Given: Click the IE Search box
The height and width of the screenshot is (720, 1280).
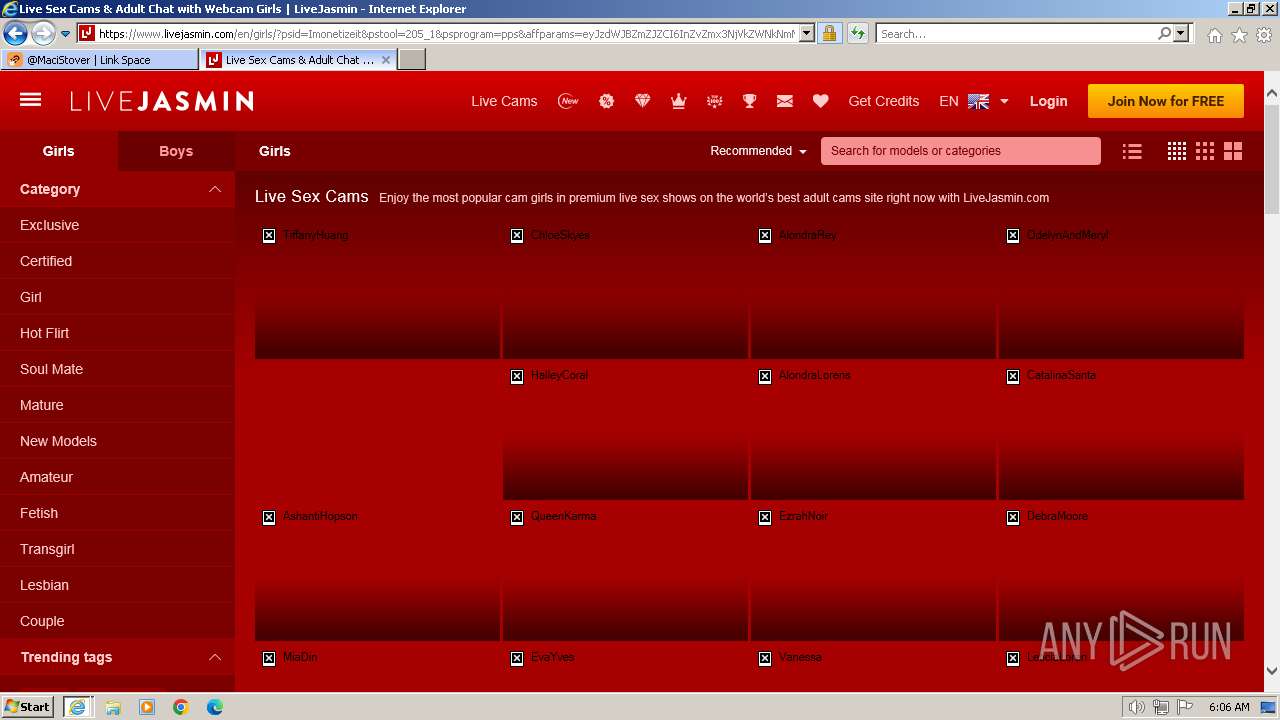Looking at the screenshot, I should point(1017,33).
